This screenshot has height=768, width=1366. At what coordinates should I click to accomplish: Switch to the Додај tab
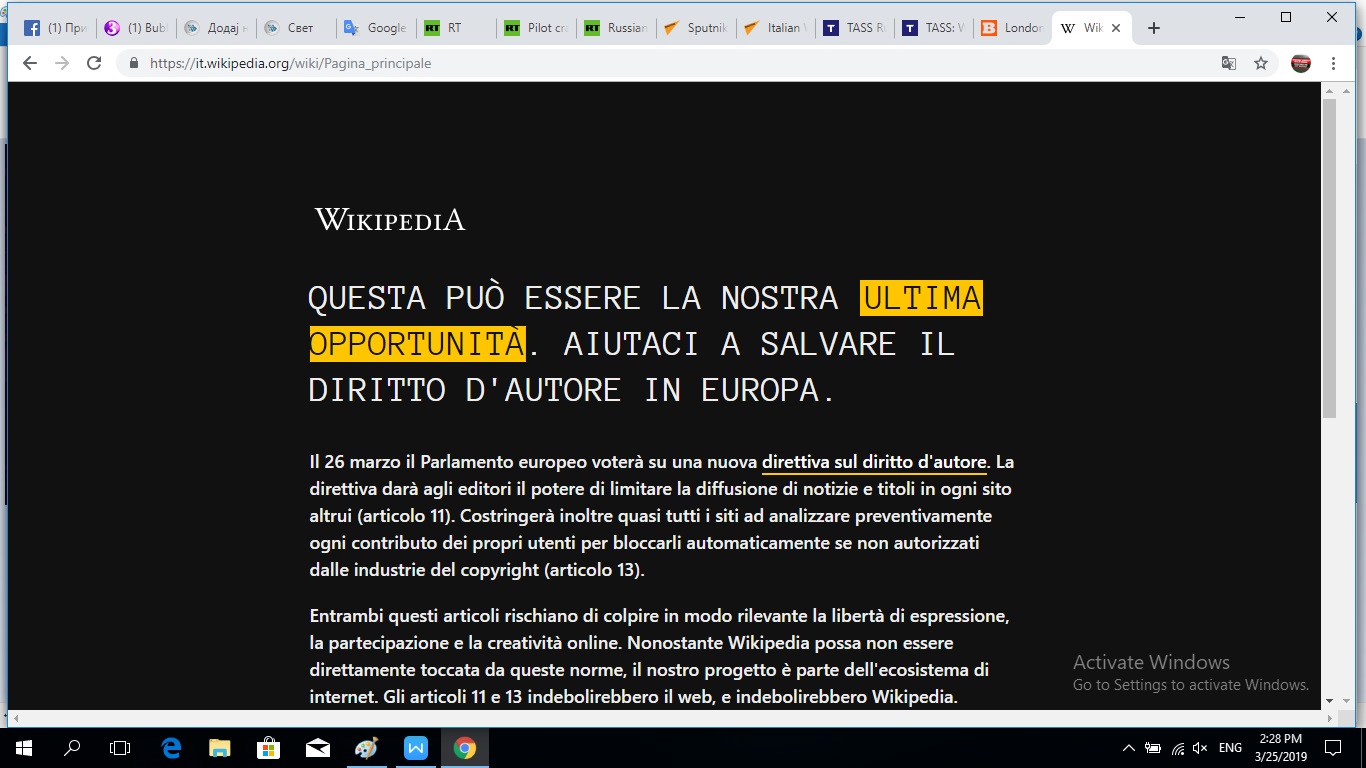click(x=216, y=28)
